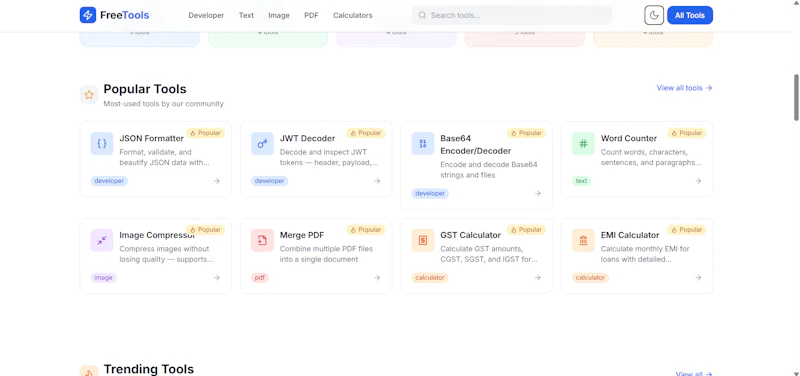Click the arrow on Base64 Encoder/Decoder card

538,193
